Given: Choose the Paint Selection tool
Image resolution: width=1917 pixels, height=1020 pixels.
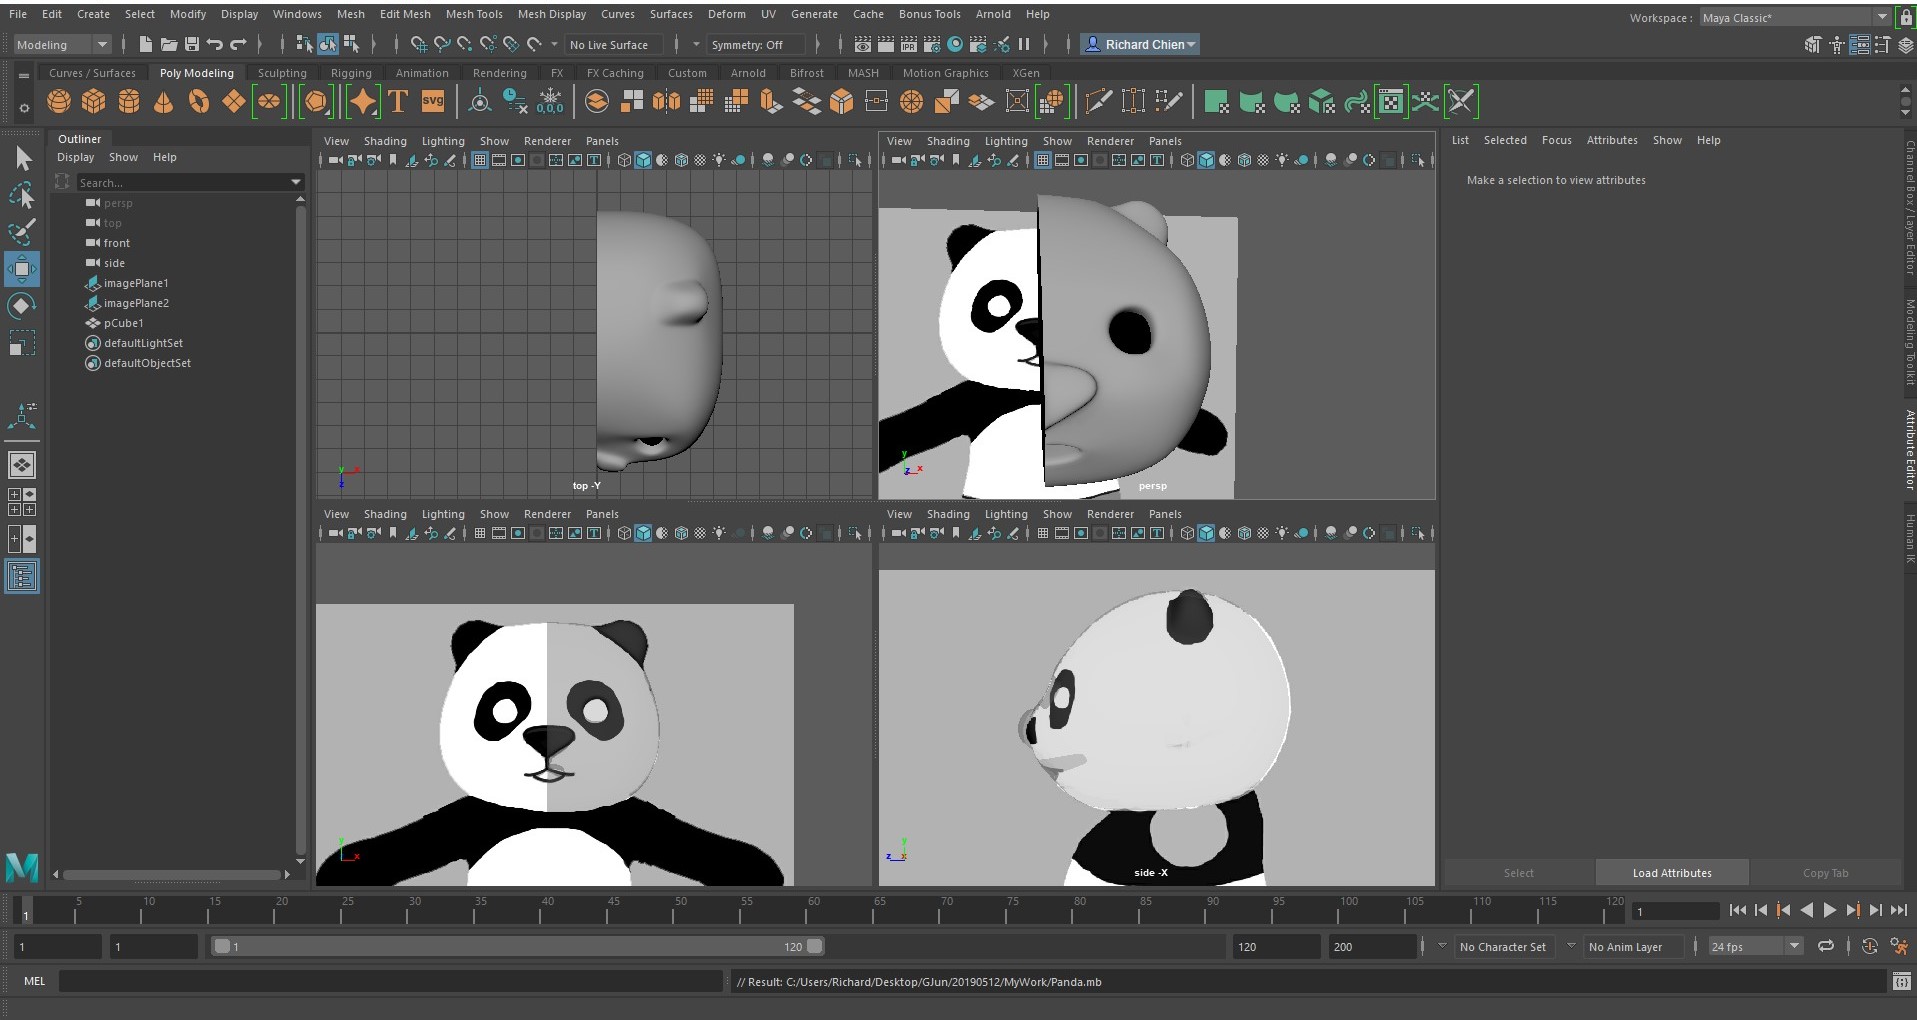Looking at the screenshot, I should [22, 232].
